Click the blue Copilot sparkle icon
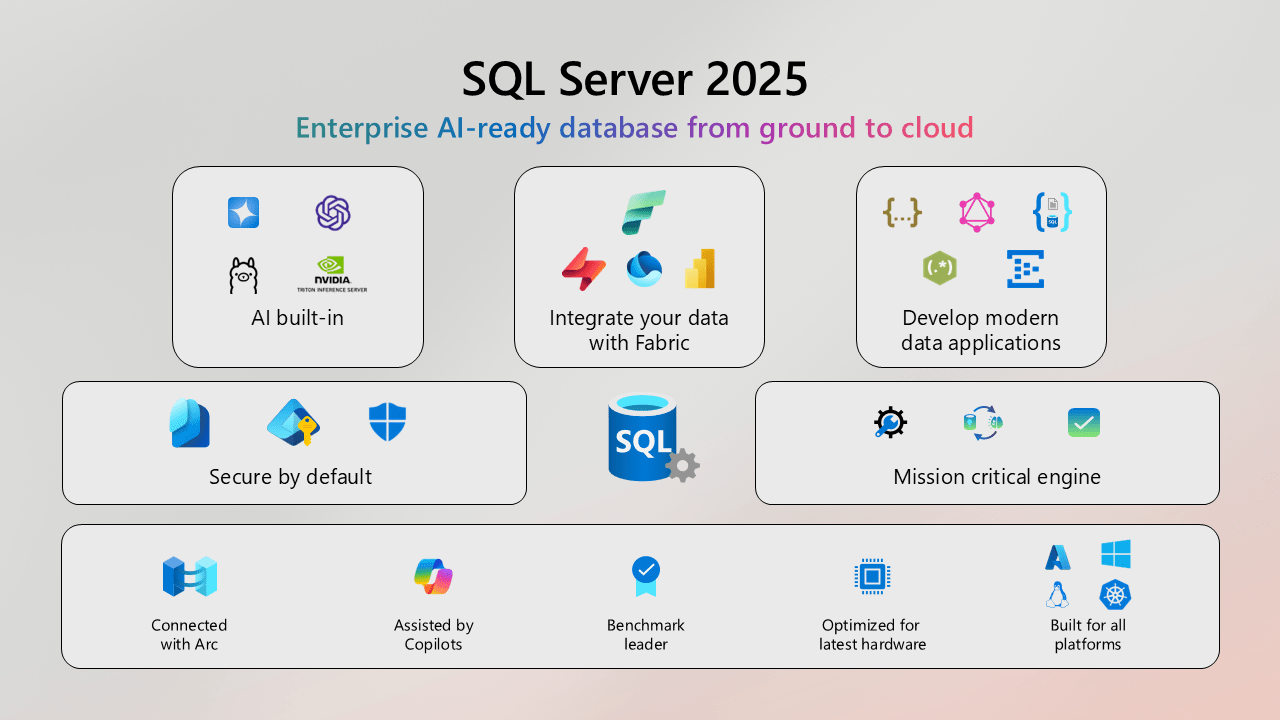The height and width of the screenshot is (720, 1280). pyautogui.click(x=243, y=212)
